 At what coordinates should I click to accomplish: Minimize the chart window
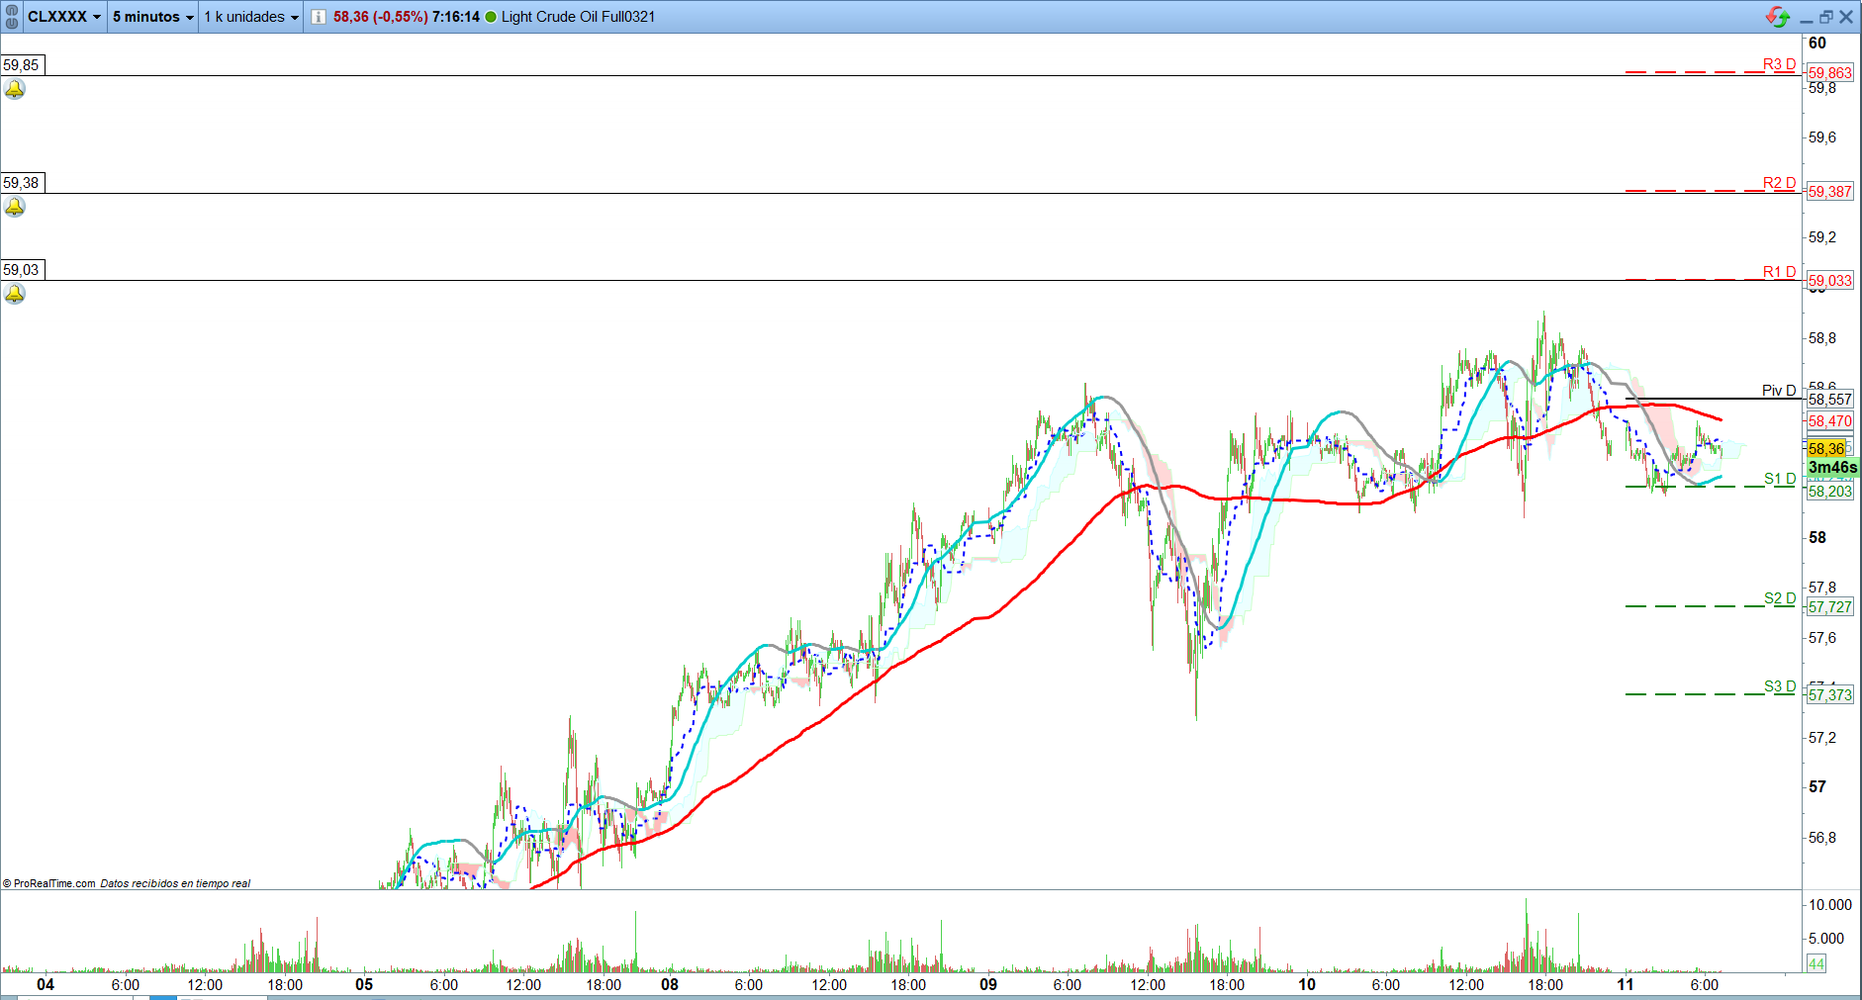pyautogui.click(x=1806, y=18)
